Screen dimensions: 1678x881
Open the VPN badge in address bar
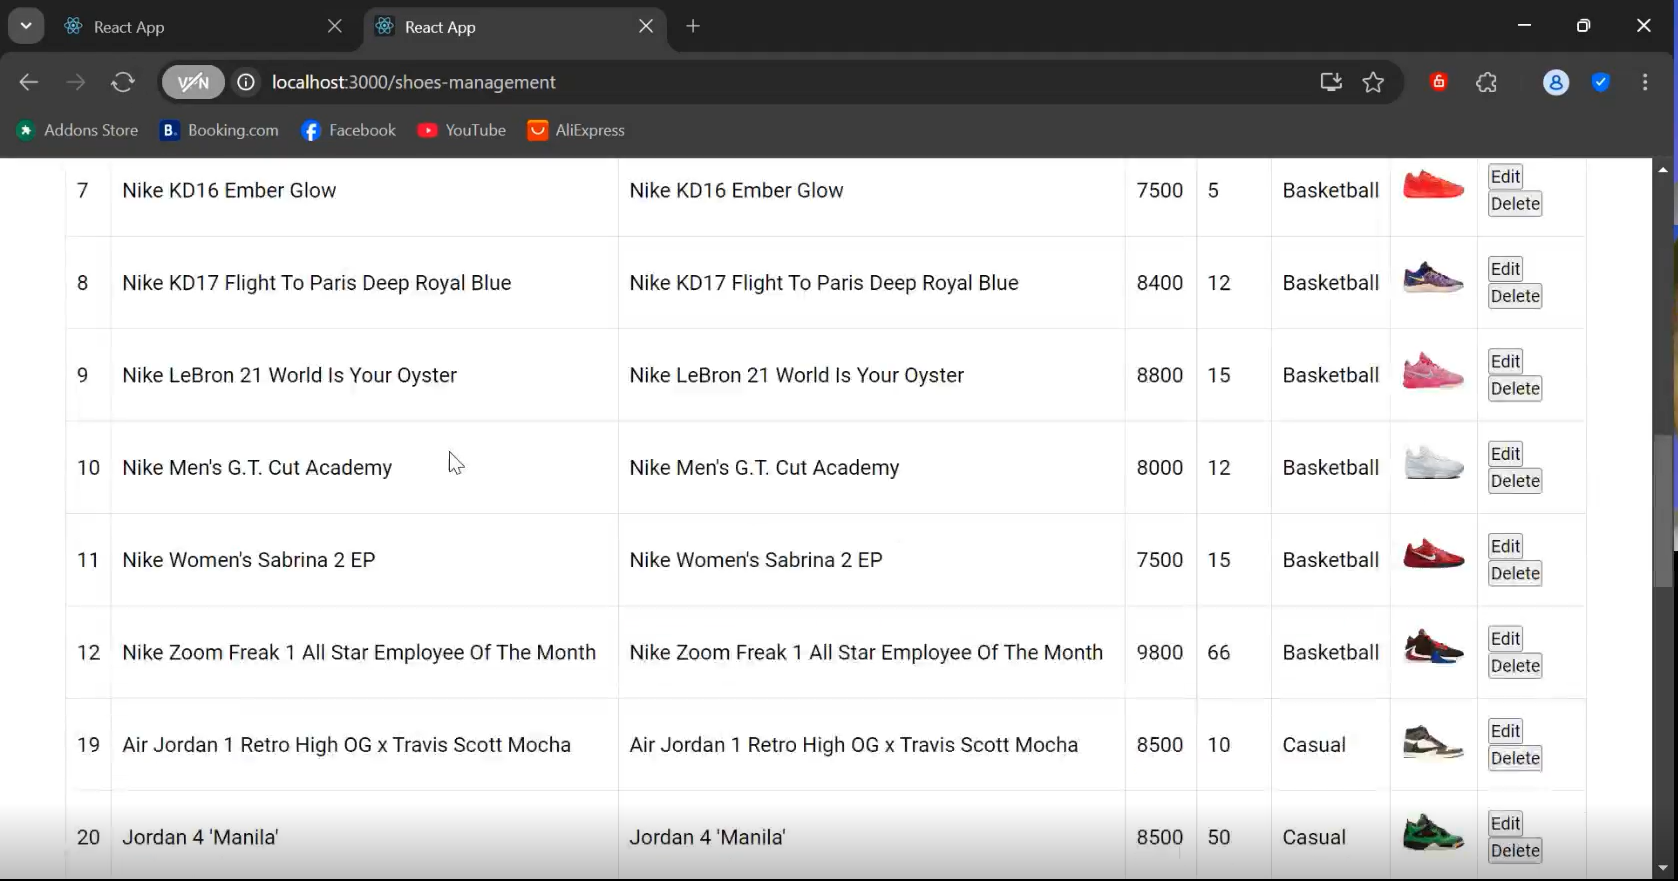pos(193,82)
